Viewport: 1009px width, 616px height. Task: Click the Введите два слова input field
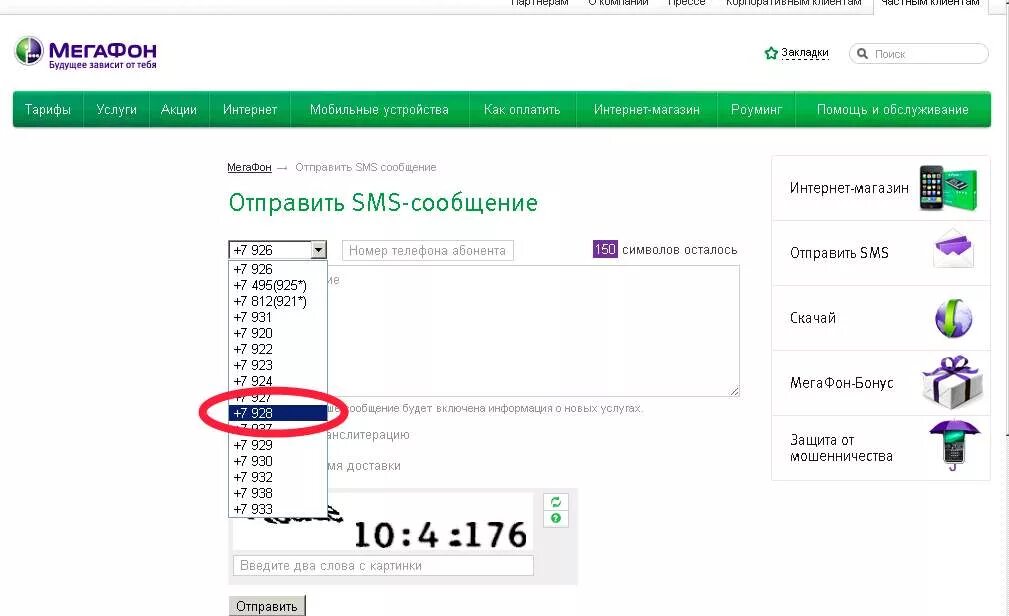(x=385, y=565)
